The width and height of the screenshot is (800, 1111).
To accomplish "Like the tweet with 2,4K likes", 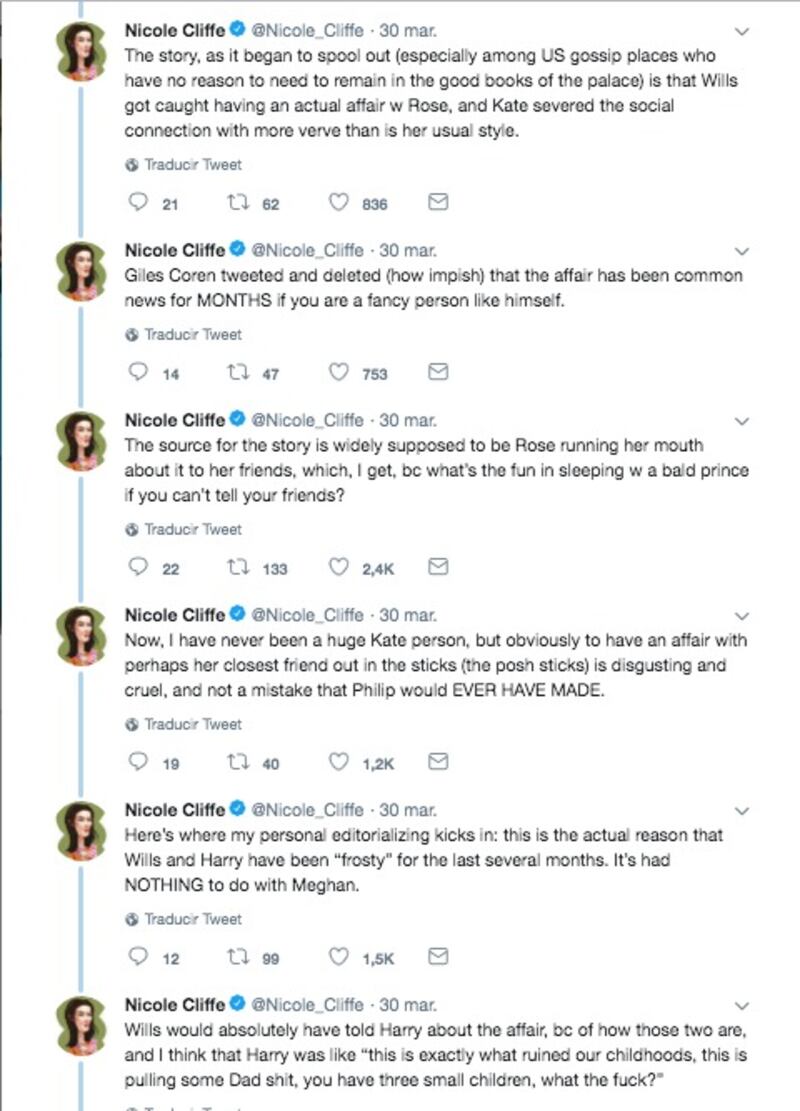I will [339, 567].
